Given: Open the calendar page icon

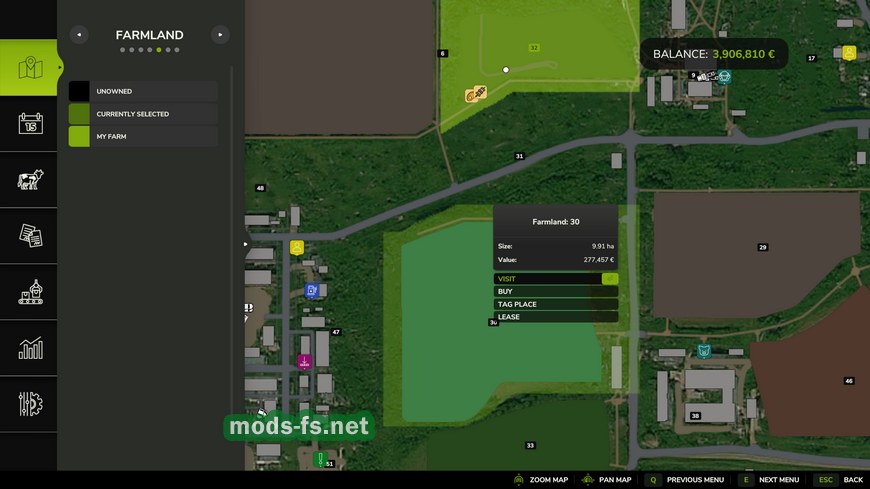Looking at the screenshot, I should point(29,124).
